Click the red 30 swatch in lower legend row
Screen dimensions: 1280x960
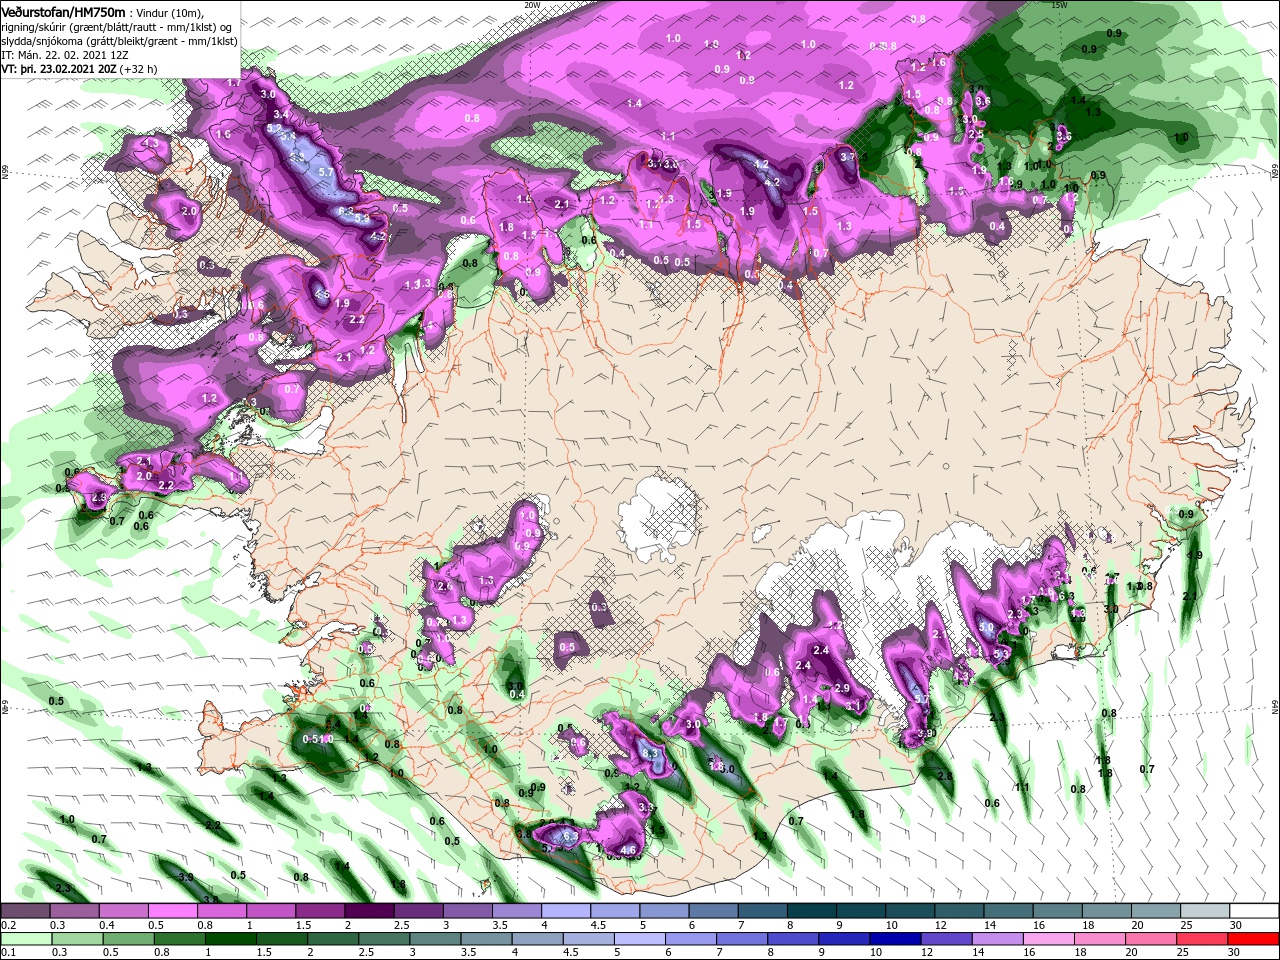tap(1253, 939)
